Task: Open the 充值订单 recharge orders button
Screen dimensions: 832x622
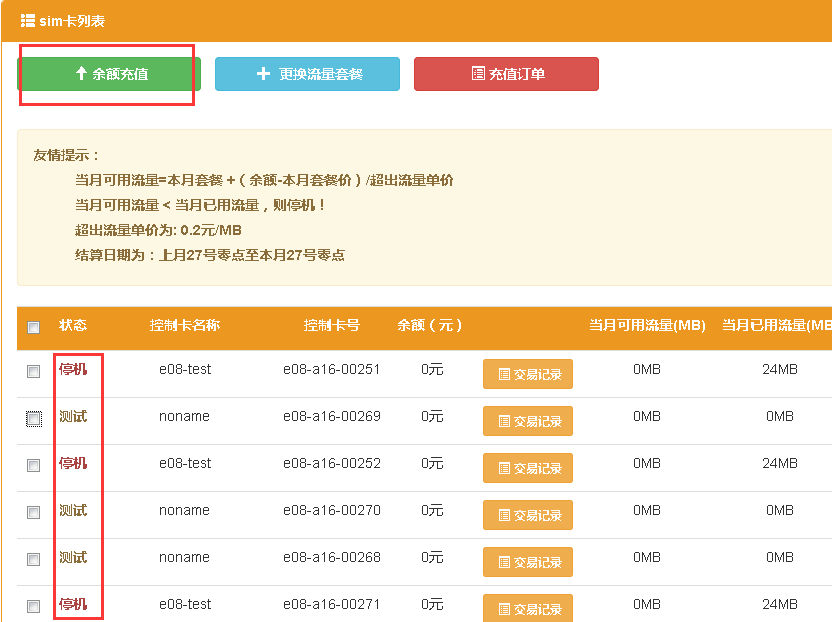Action: pos(506,74)
